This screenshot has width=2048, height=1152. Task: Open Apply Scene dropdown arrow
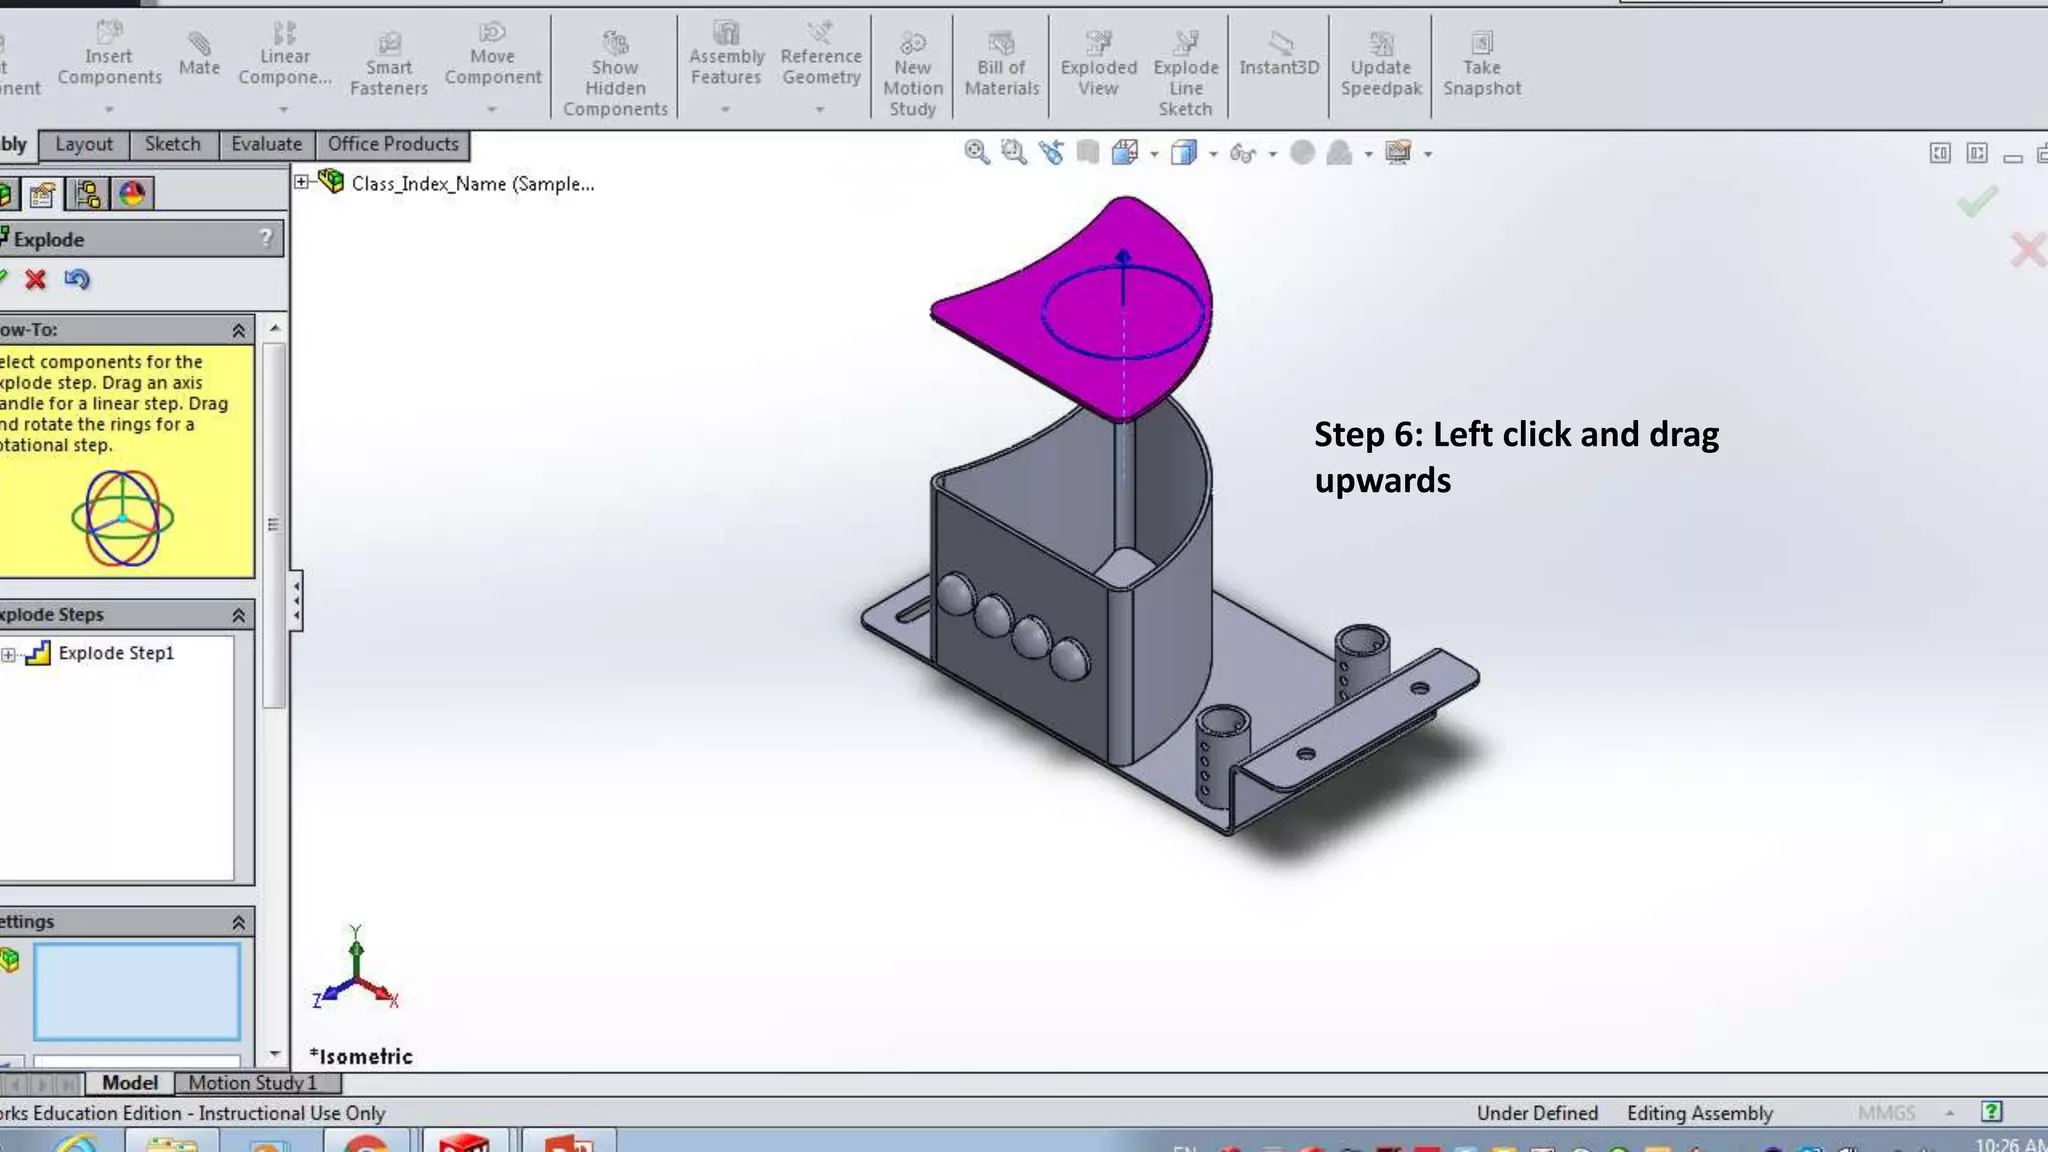[1368, 154]
